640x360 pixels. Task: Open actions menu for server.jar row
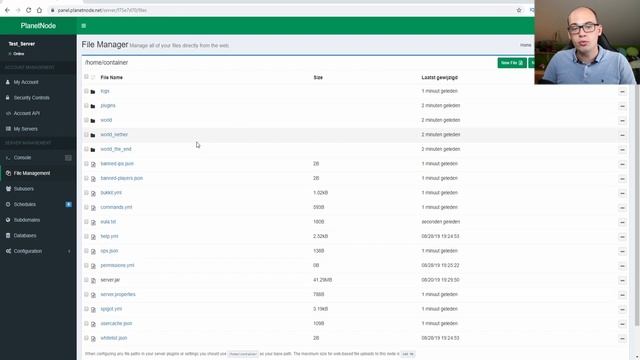click(622, 280)
